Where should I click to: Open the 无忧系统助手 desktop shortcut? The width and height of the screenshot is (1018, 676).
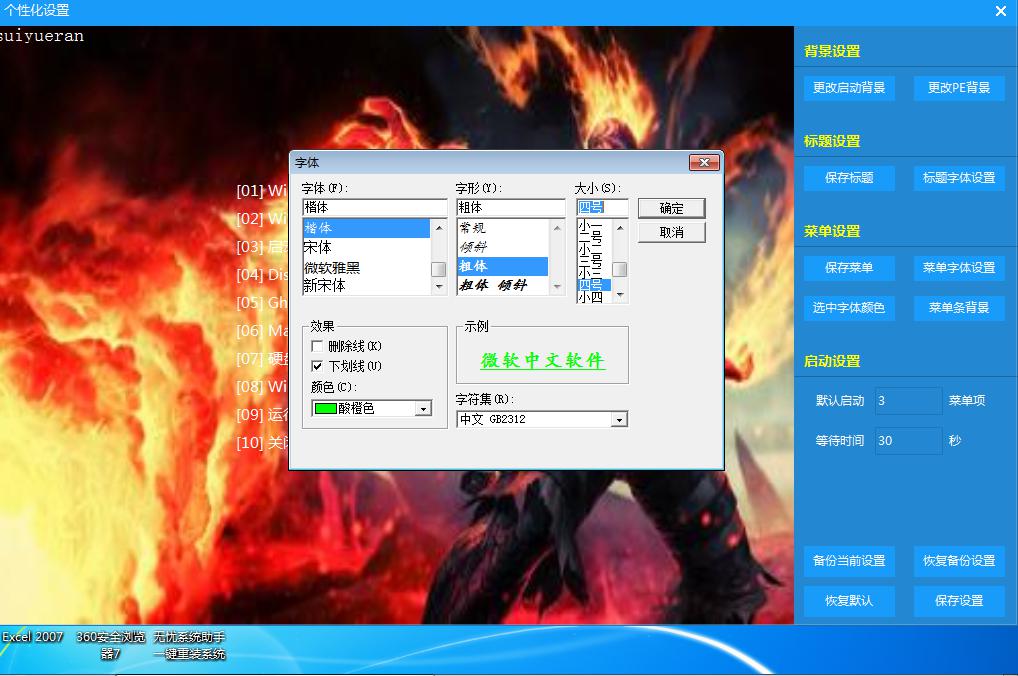click(x=189, y=645)
